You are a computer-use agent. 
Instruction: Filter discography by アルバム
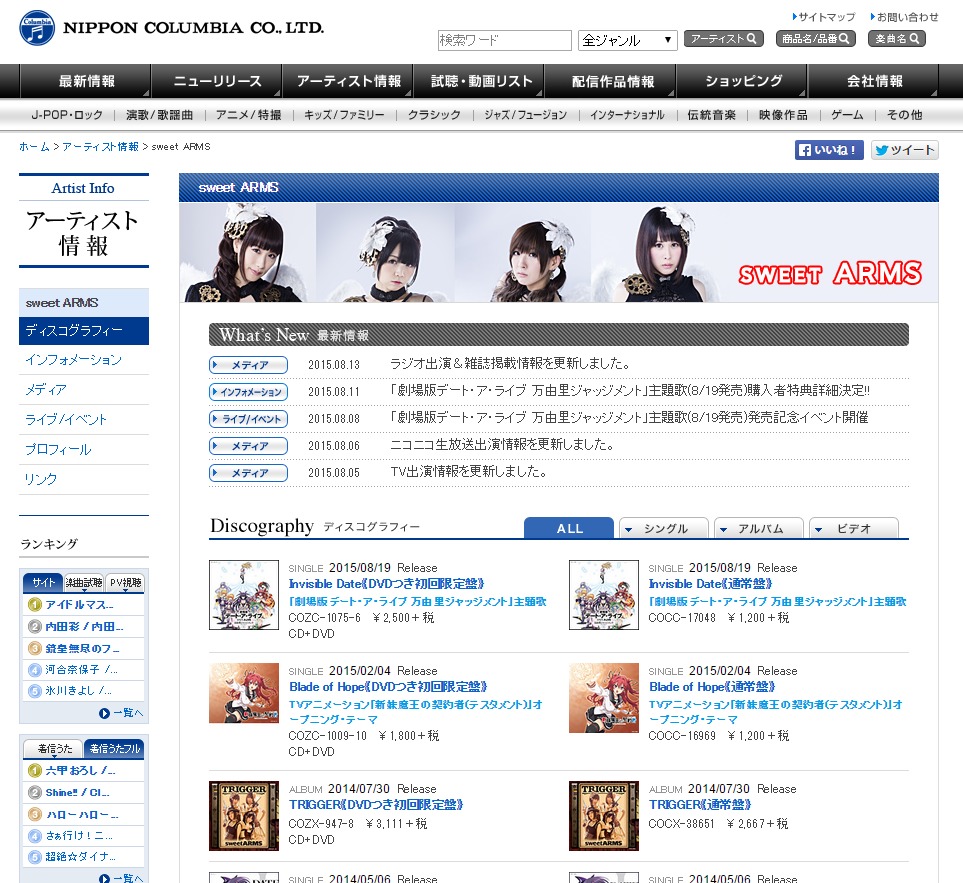coord(758,528)
